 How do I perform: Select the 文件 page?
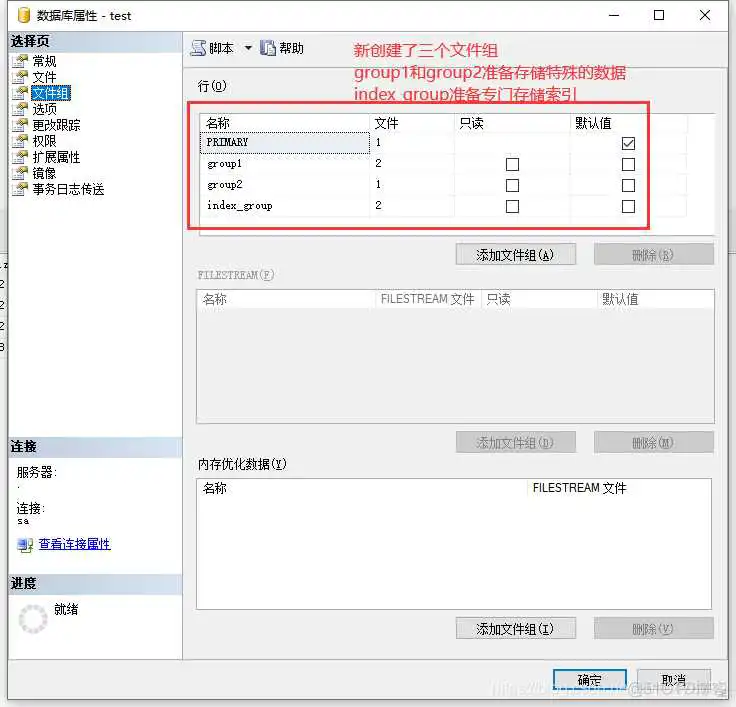pos(45,77)
